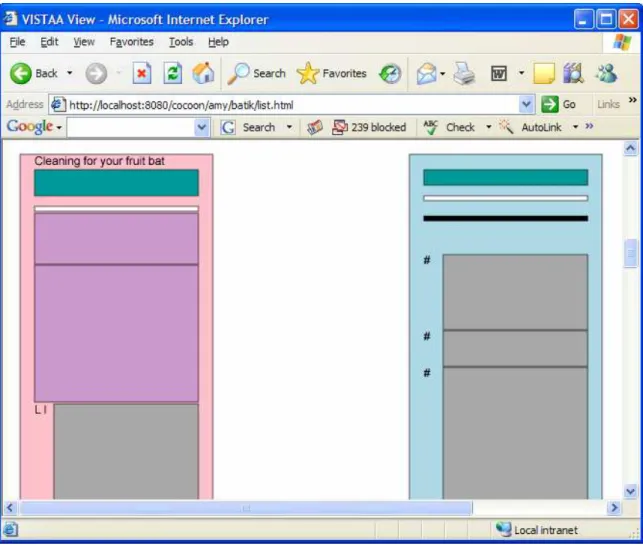643x546 pixels.
Task: Click the Local intranet status text
Action: click(546, 530)
